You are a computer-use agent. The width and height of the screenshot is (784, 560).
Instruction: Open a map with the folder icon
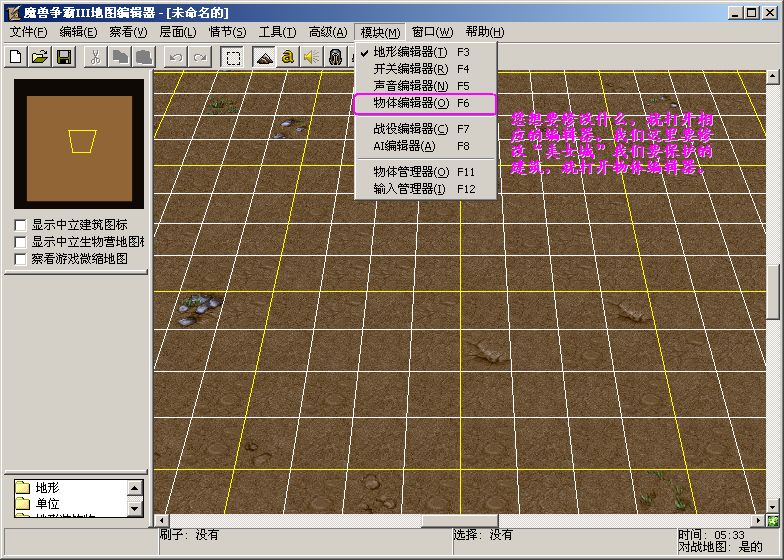point(39,57)
